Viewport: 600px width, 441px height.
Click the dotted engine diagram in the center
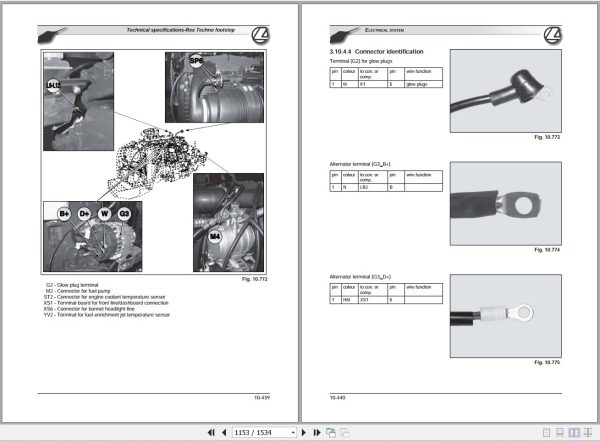(x=157, y=163)
